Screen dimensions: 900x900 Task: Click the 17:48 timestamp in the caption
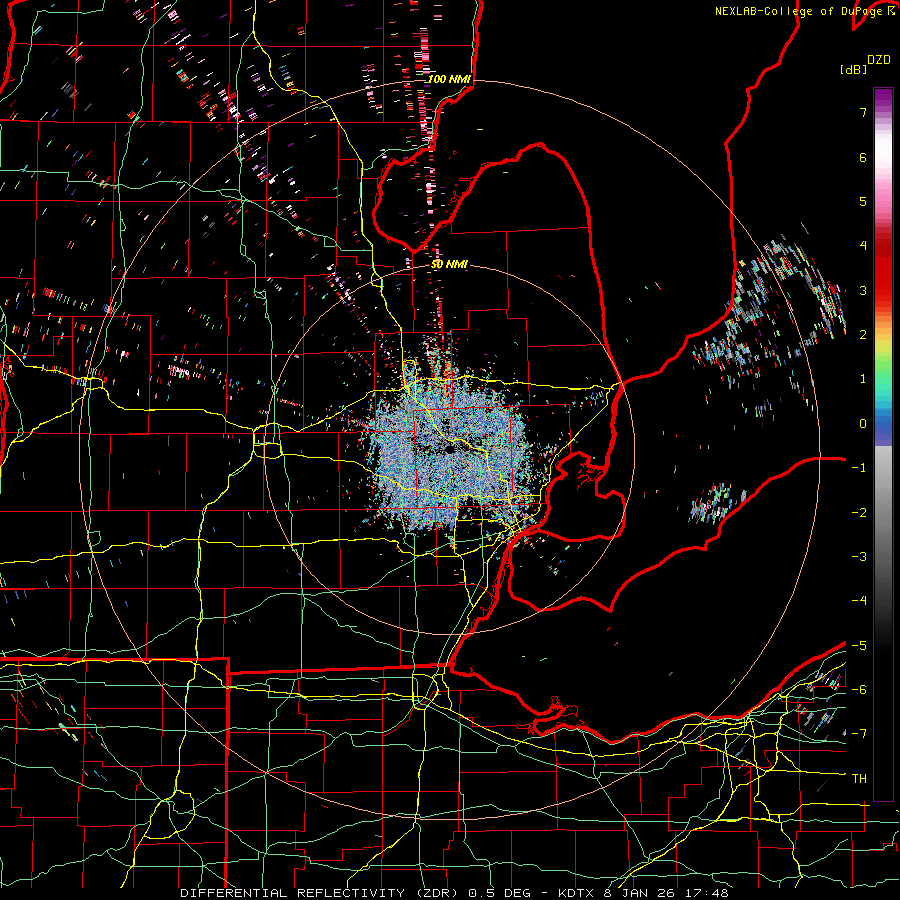coord(709,893)
